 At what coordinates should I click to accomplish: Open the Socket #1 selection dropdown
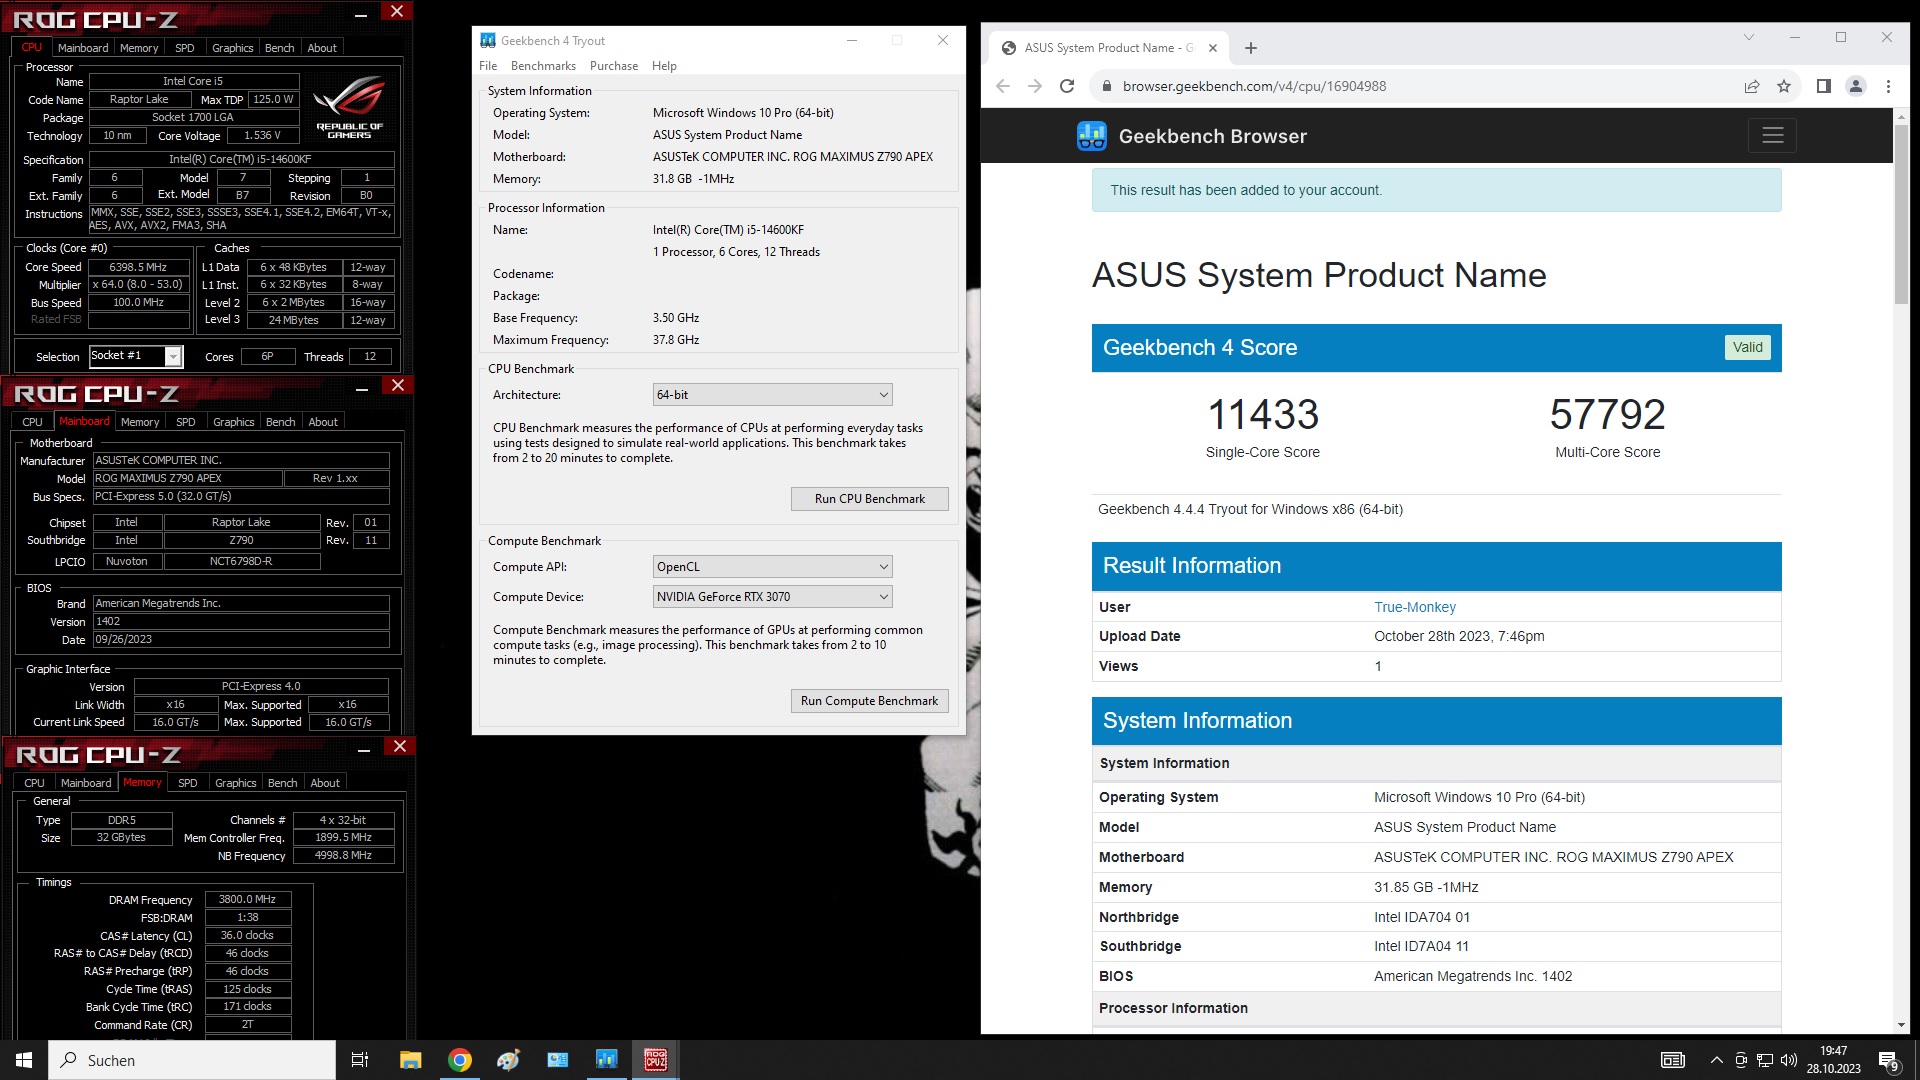click(136, 356)
